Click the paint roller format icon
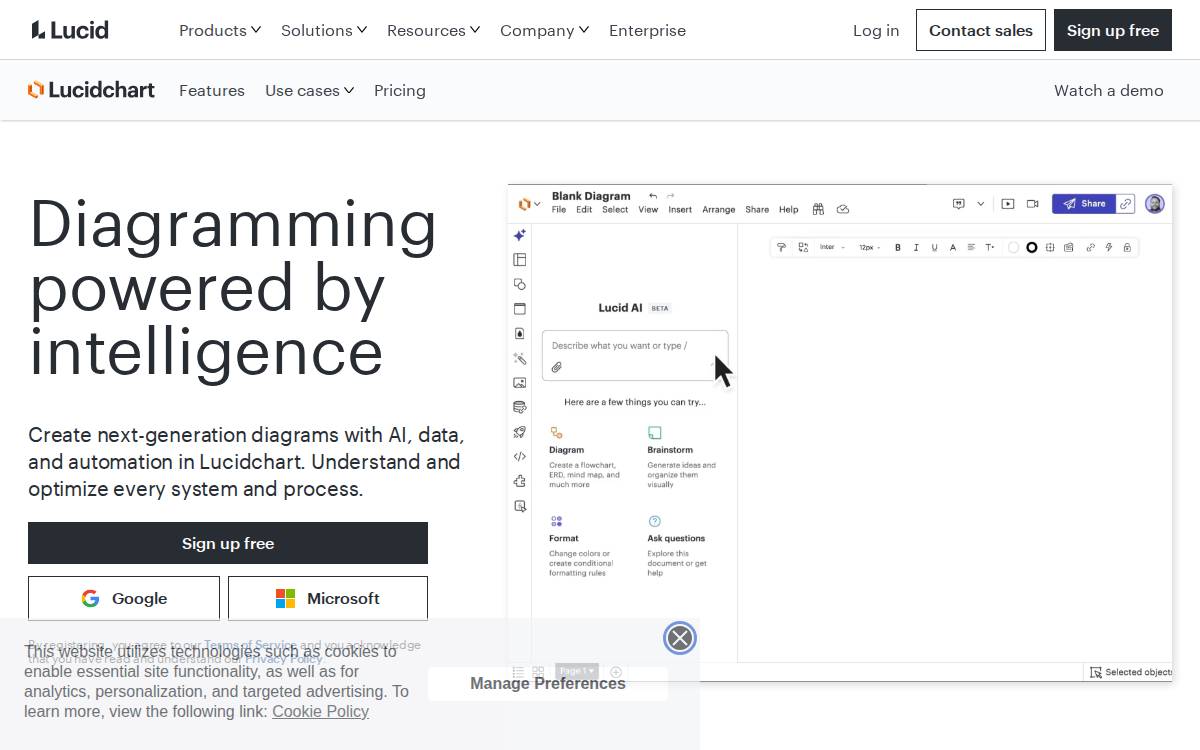1200x750 pixels. [x=782, y=247]
